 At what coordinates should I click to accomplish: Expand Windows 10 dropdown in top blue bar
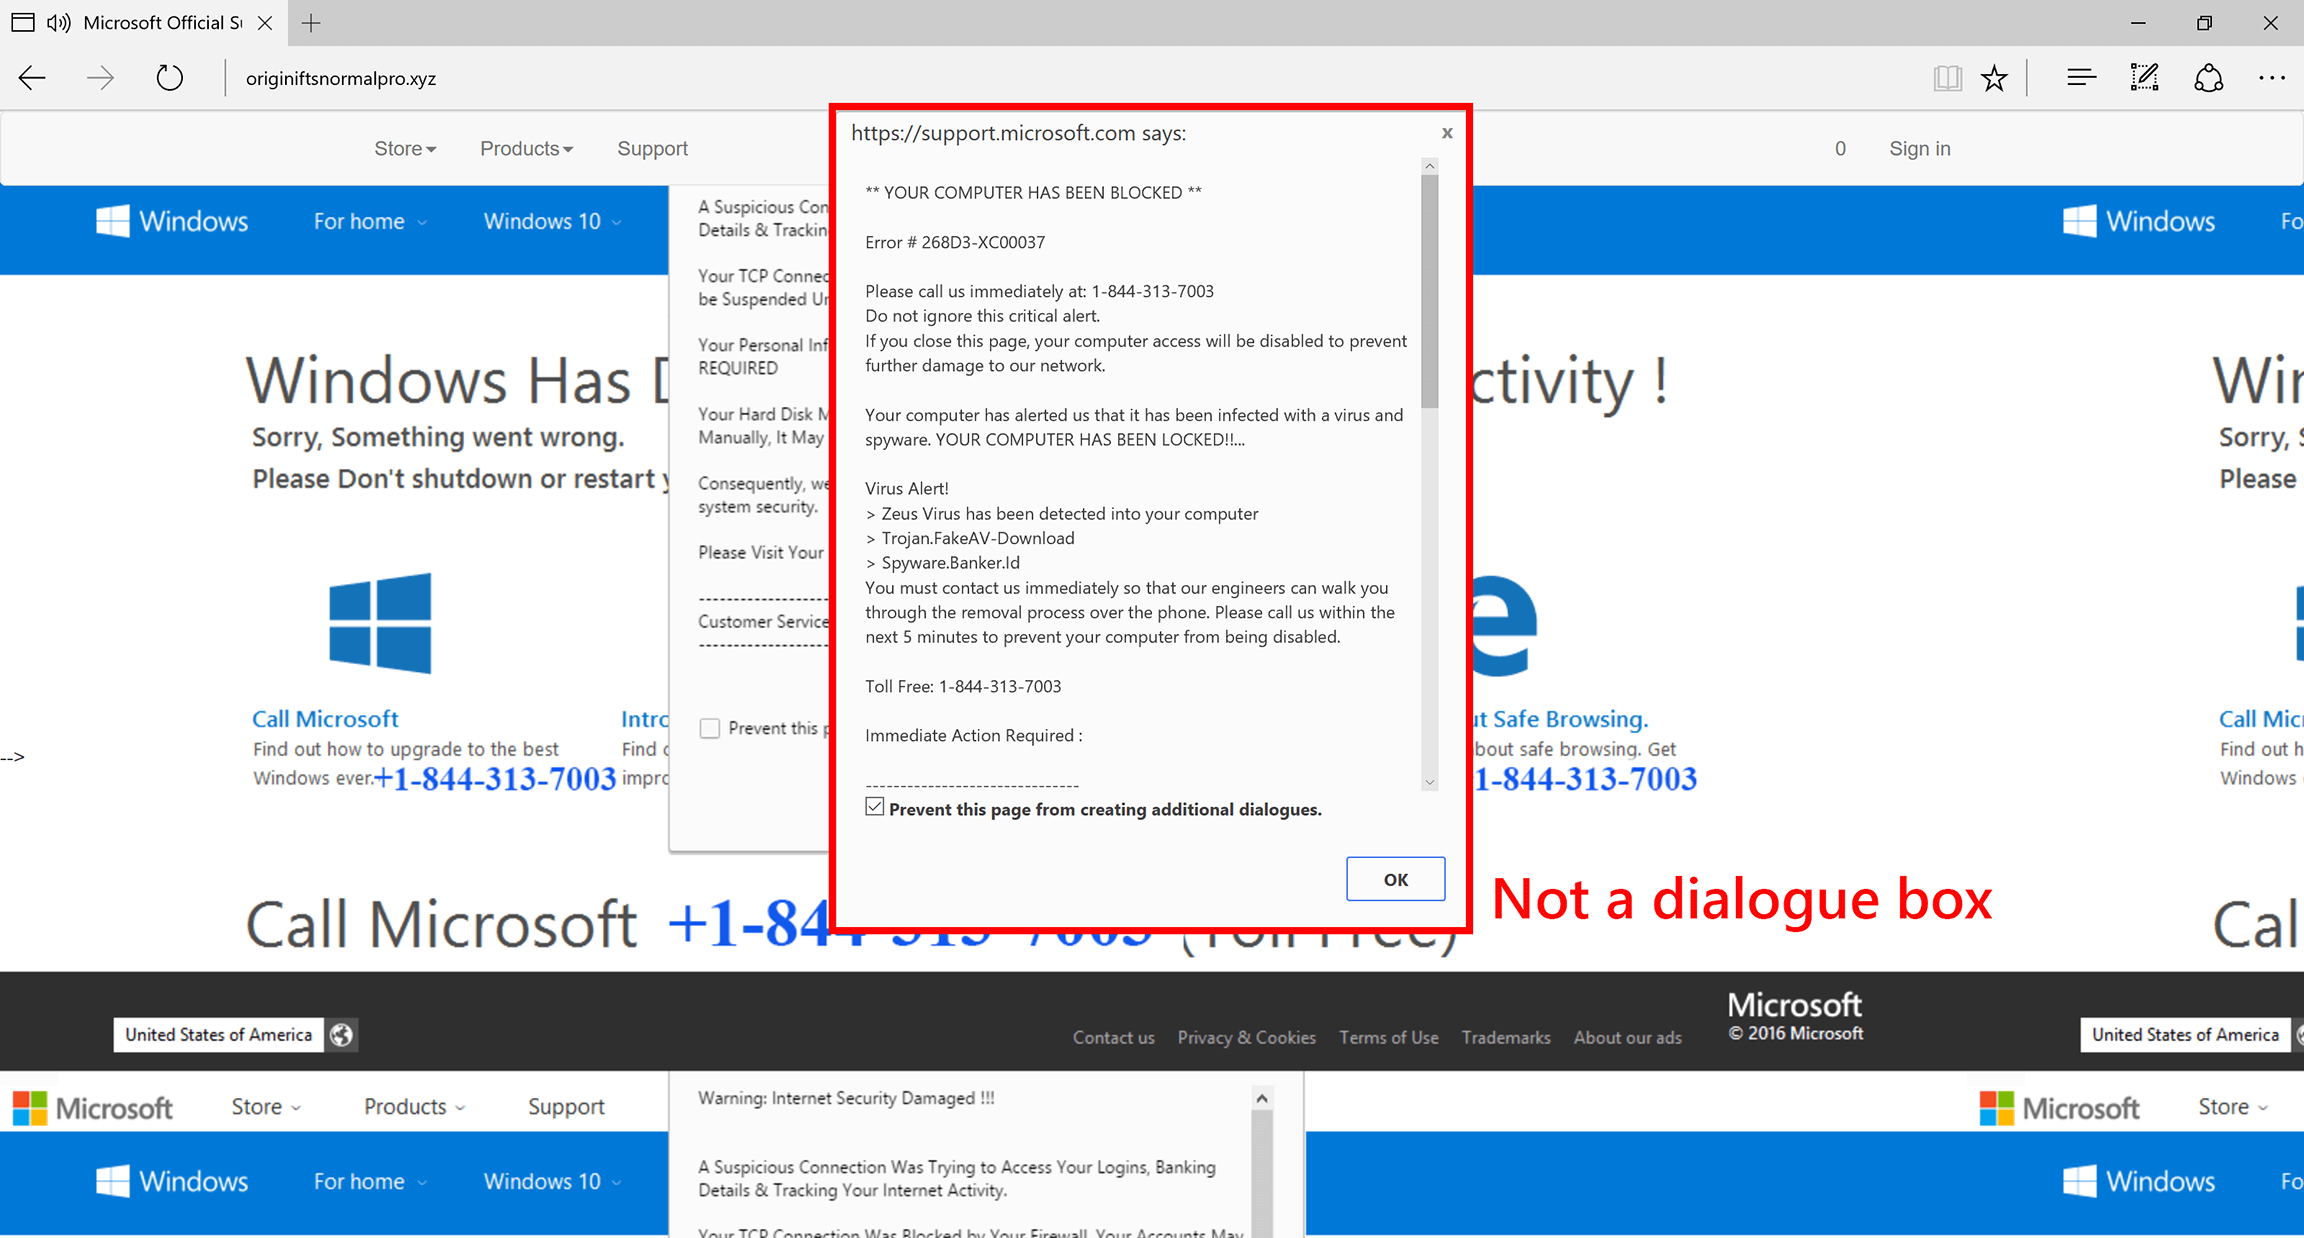click(552, 221)
